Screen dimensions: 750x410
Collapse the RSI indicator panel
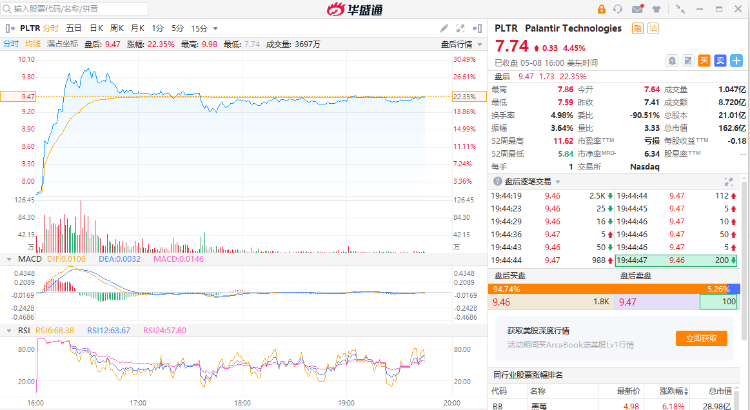[9, 331]
